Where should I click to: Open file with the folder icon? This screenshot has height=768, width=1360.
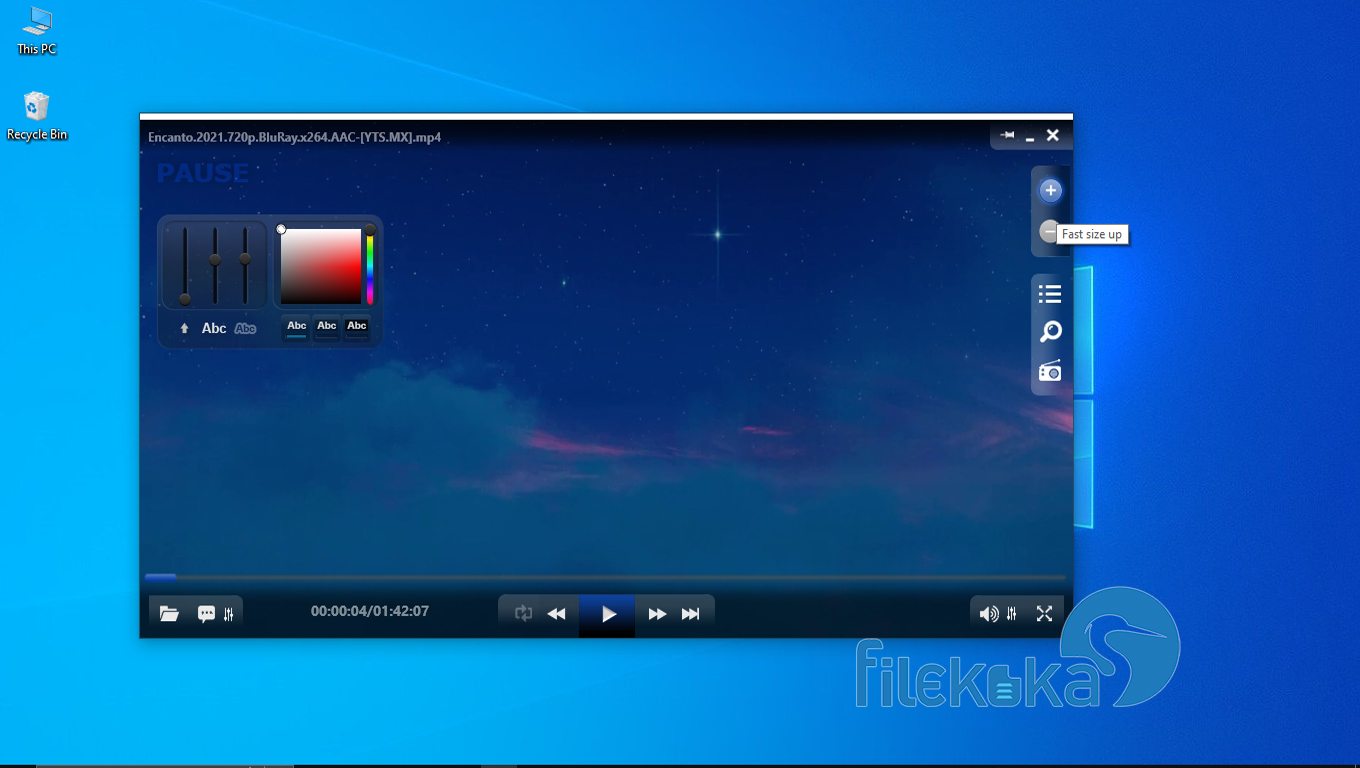(169, 614)
